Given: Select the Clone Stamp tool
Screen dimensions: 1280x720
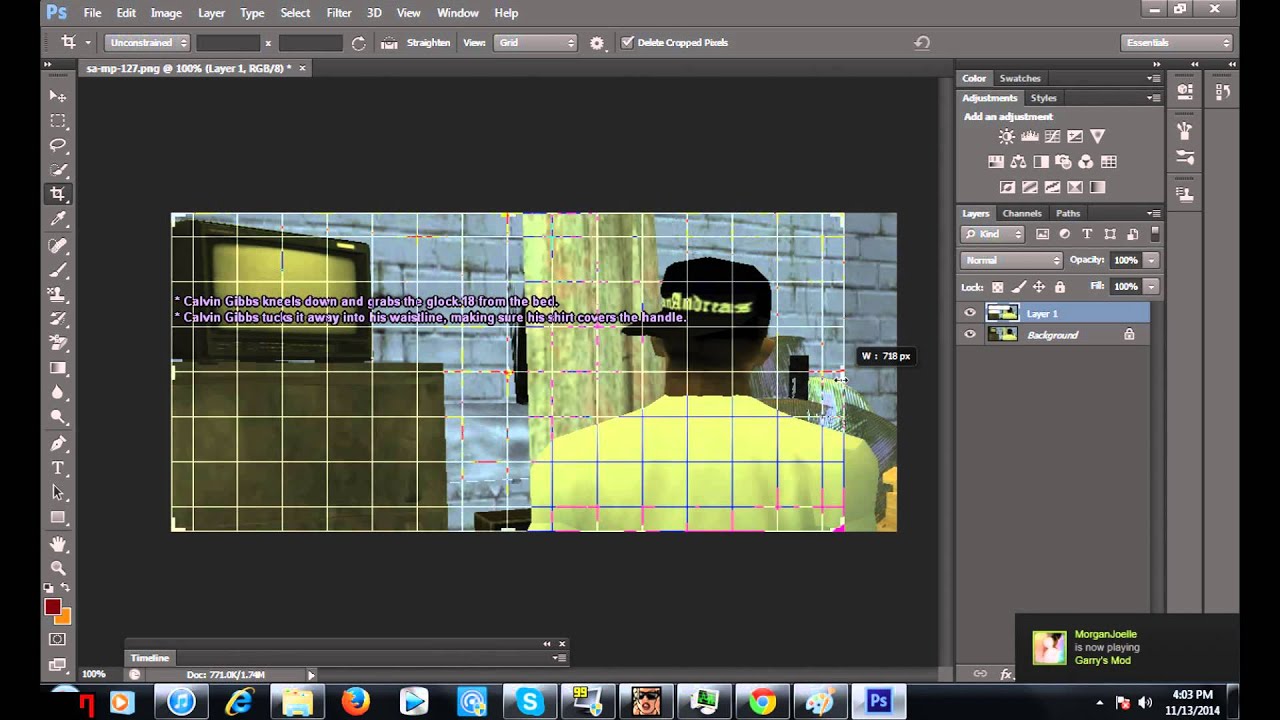Looking at the screenshot, I should point(58,294).
